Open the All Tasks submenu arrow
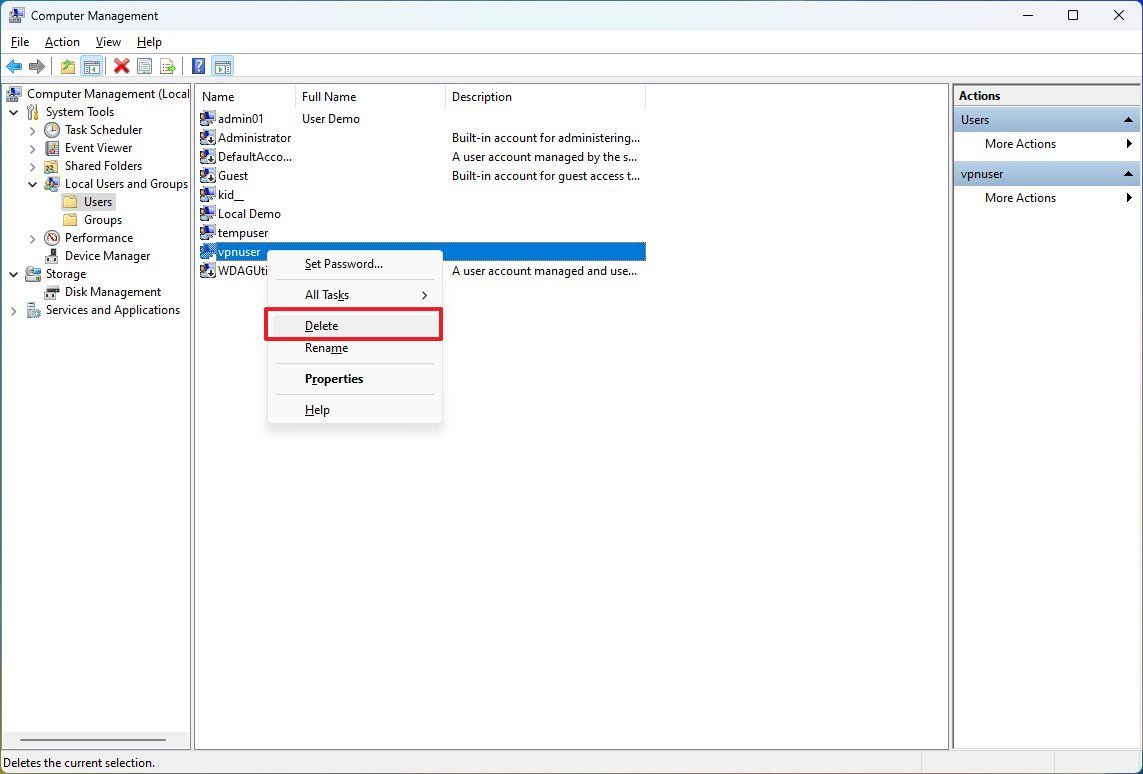 (x=424, y=295)
